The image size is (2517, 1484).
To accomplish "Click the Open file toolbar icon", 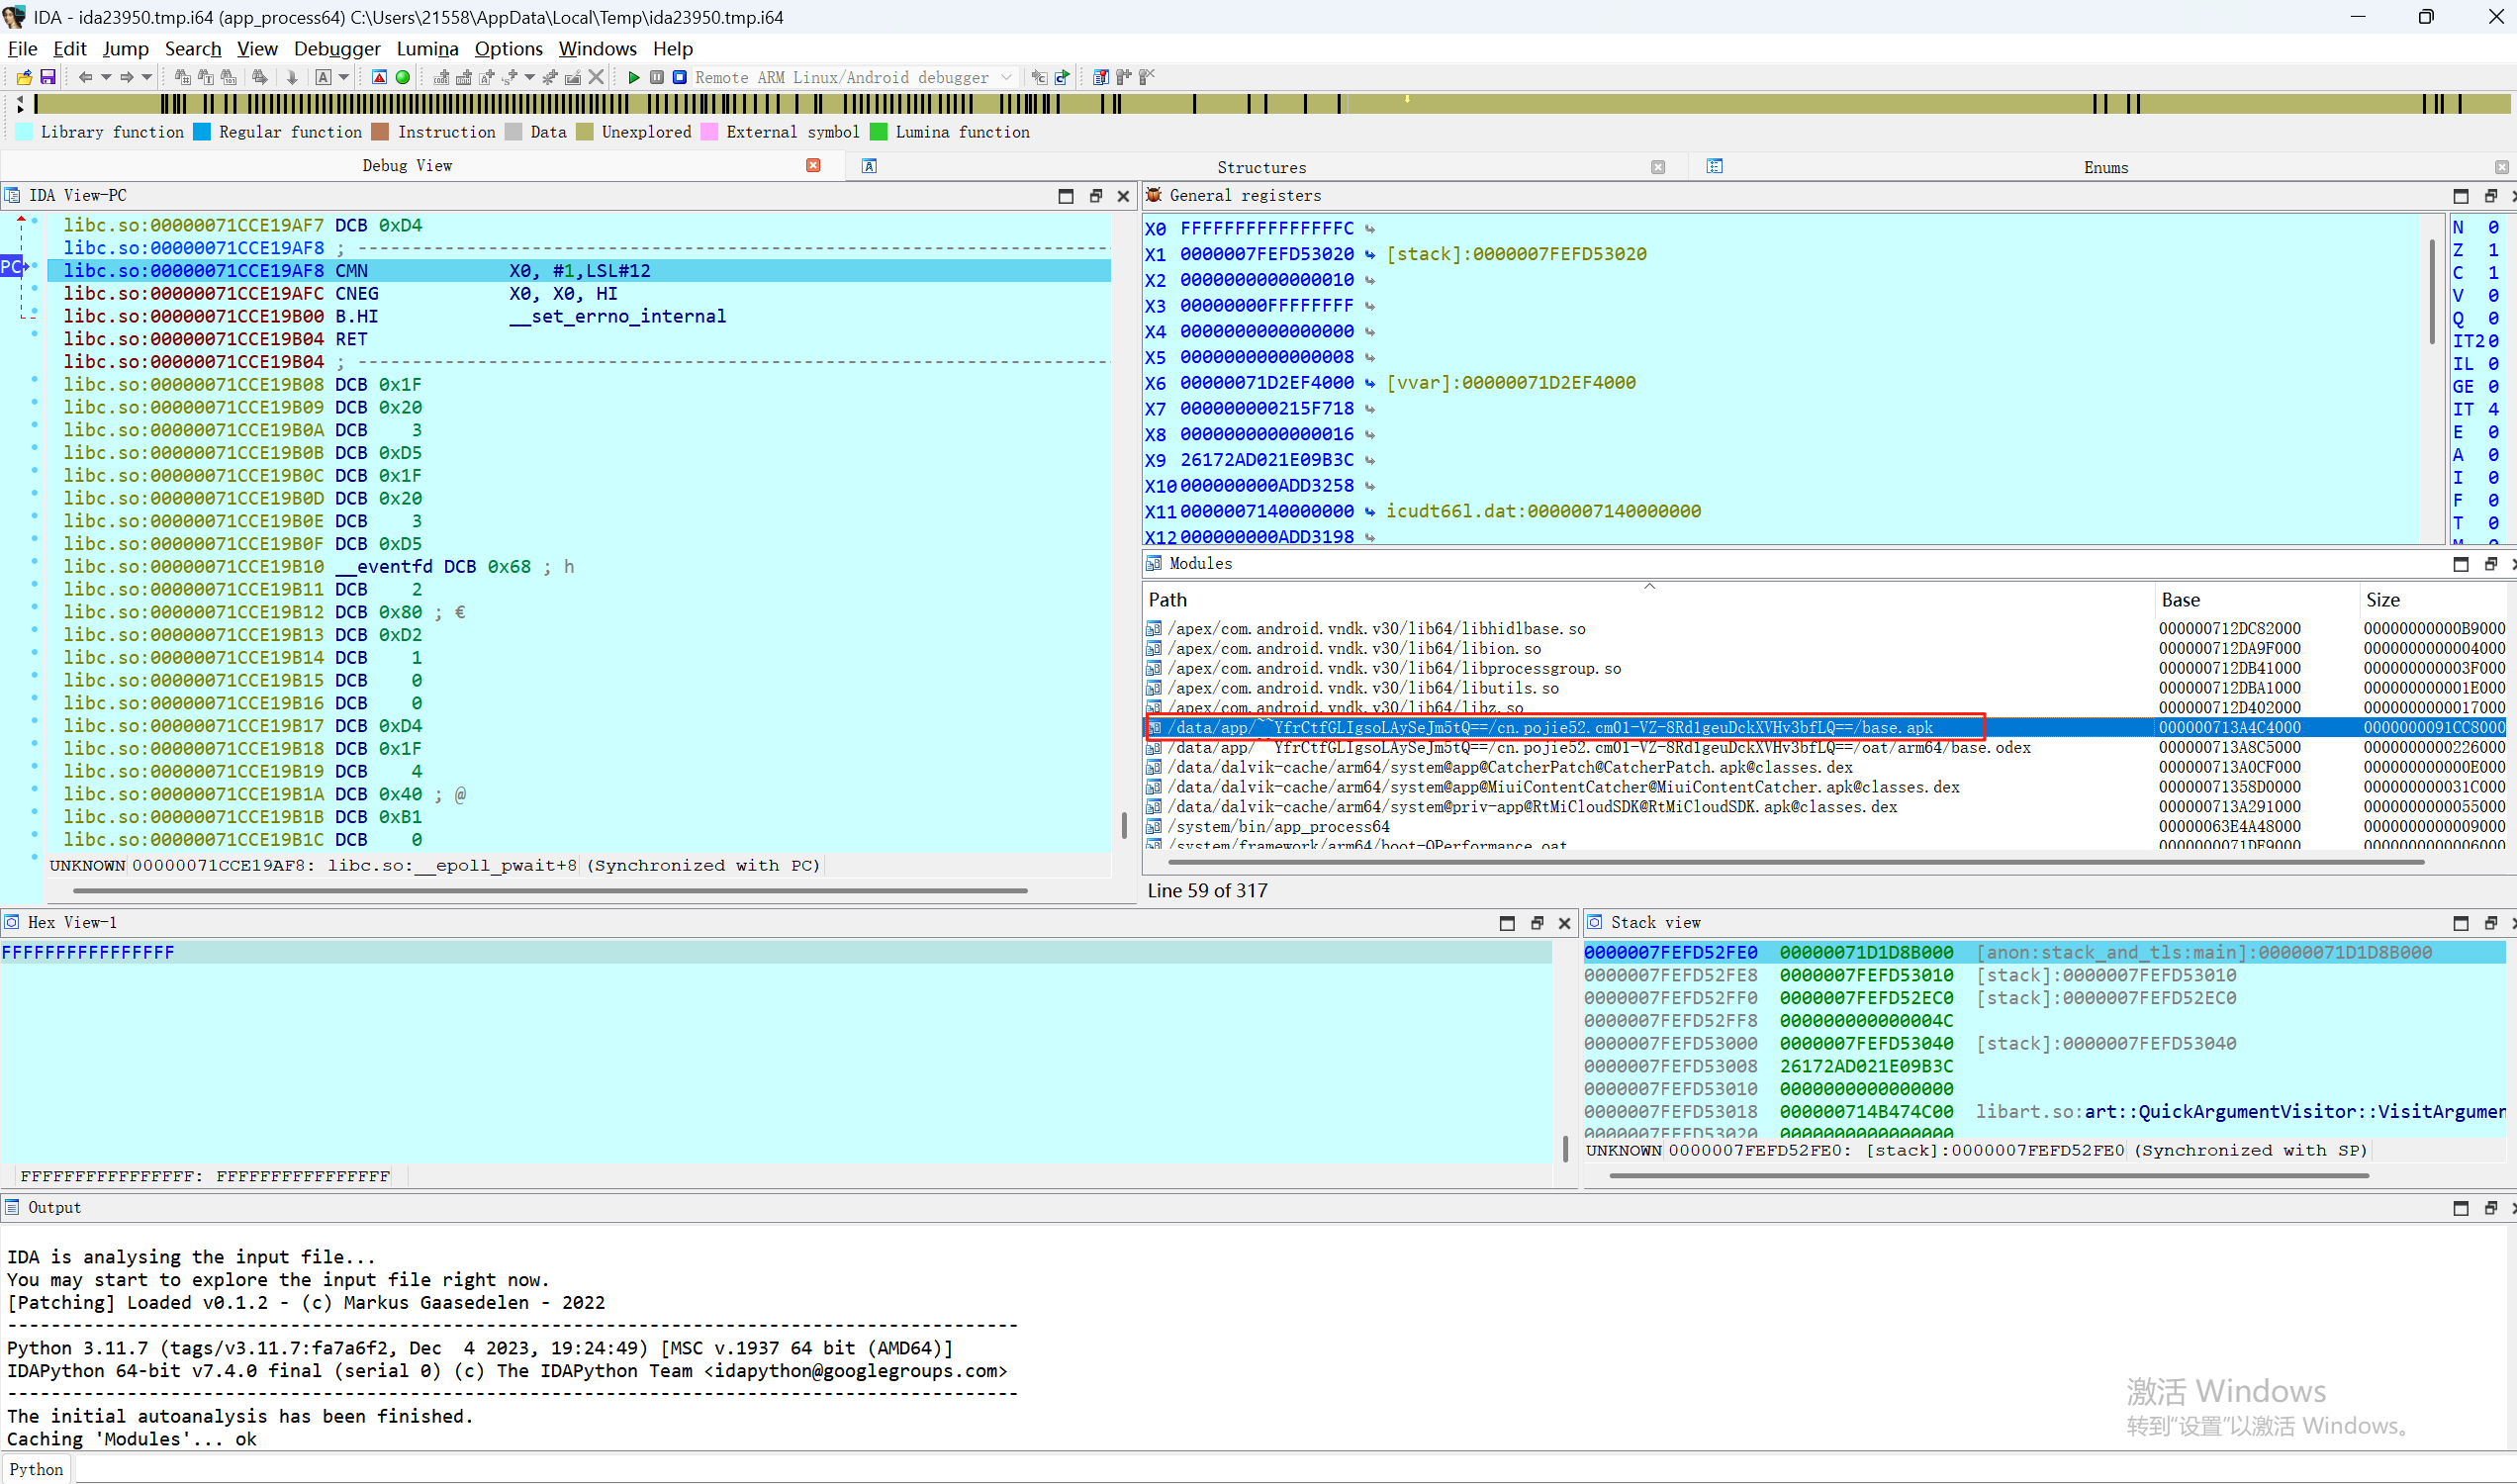I will 24,77.
